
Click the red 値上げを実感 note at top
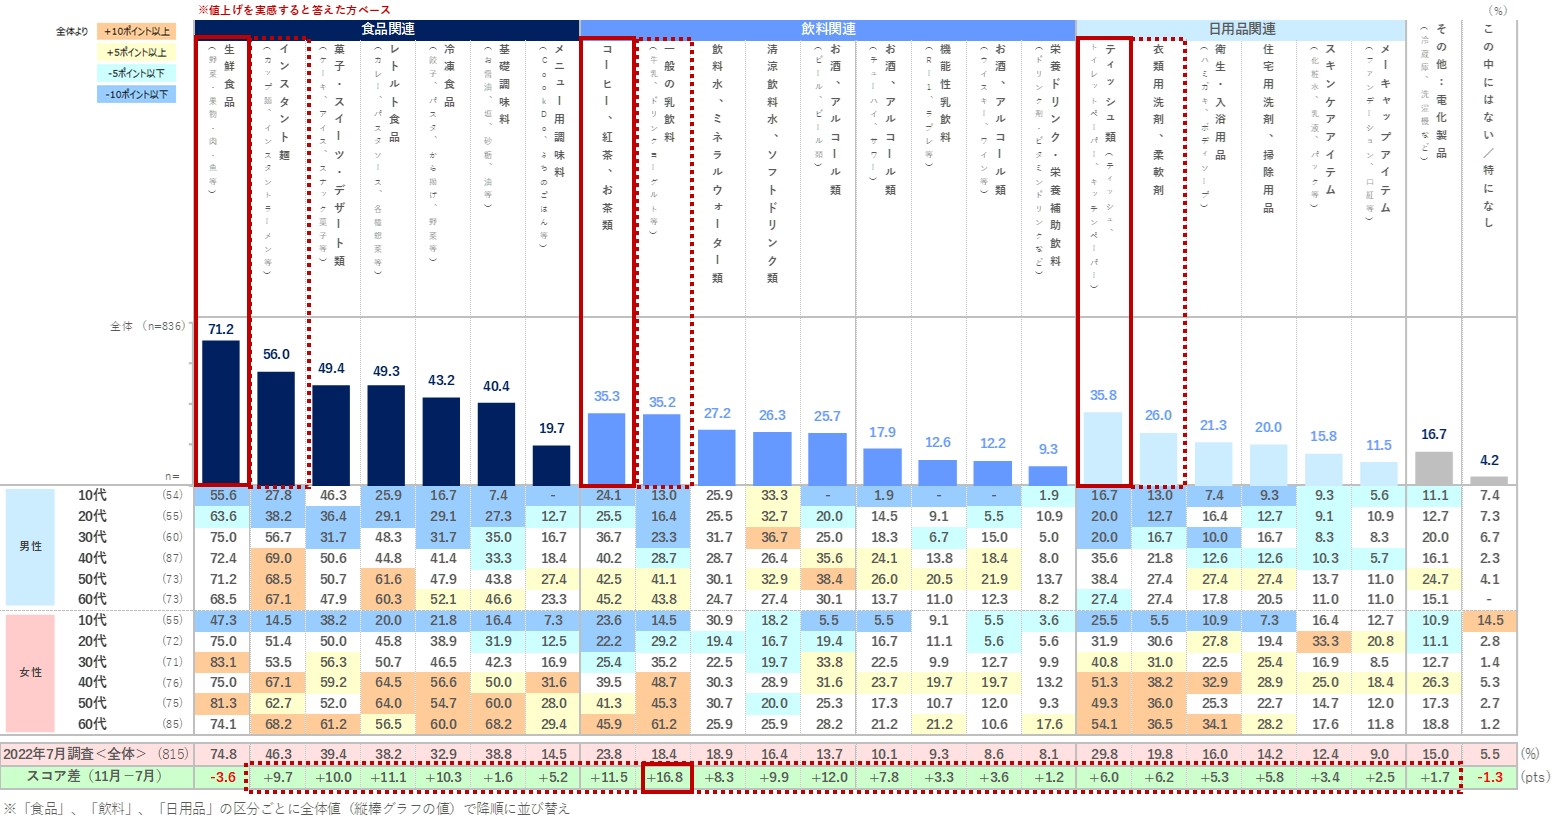click(294, 9)
